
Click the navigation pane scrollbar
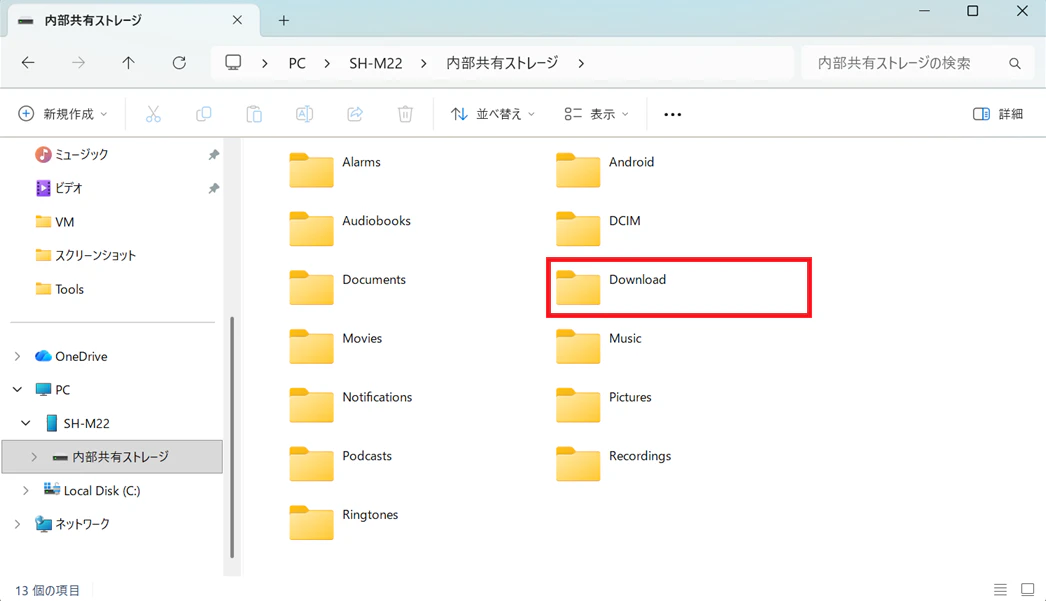(232, 437)
